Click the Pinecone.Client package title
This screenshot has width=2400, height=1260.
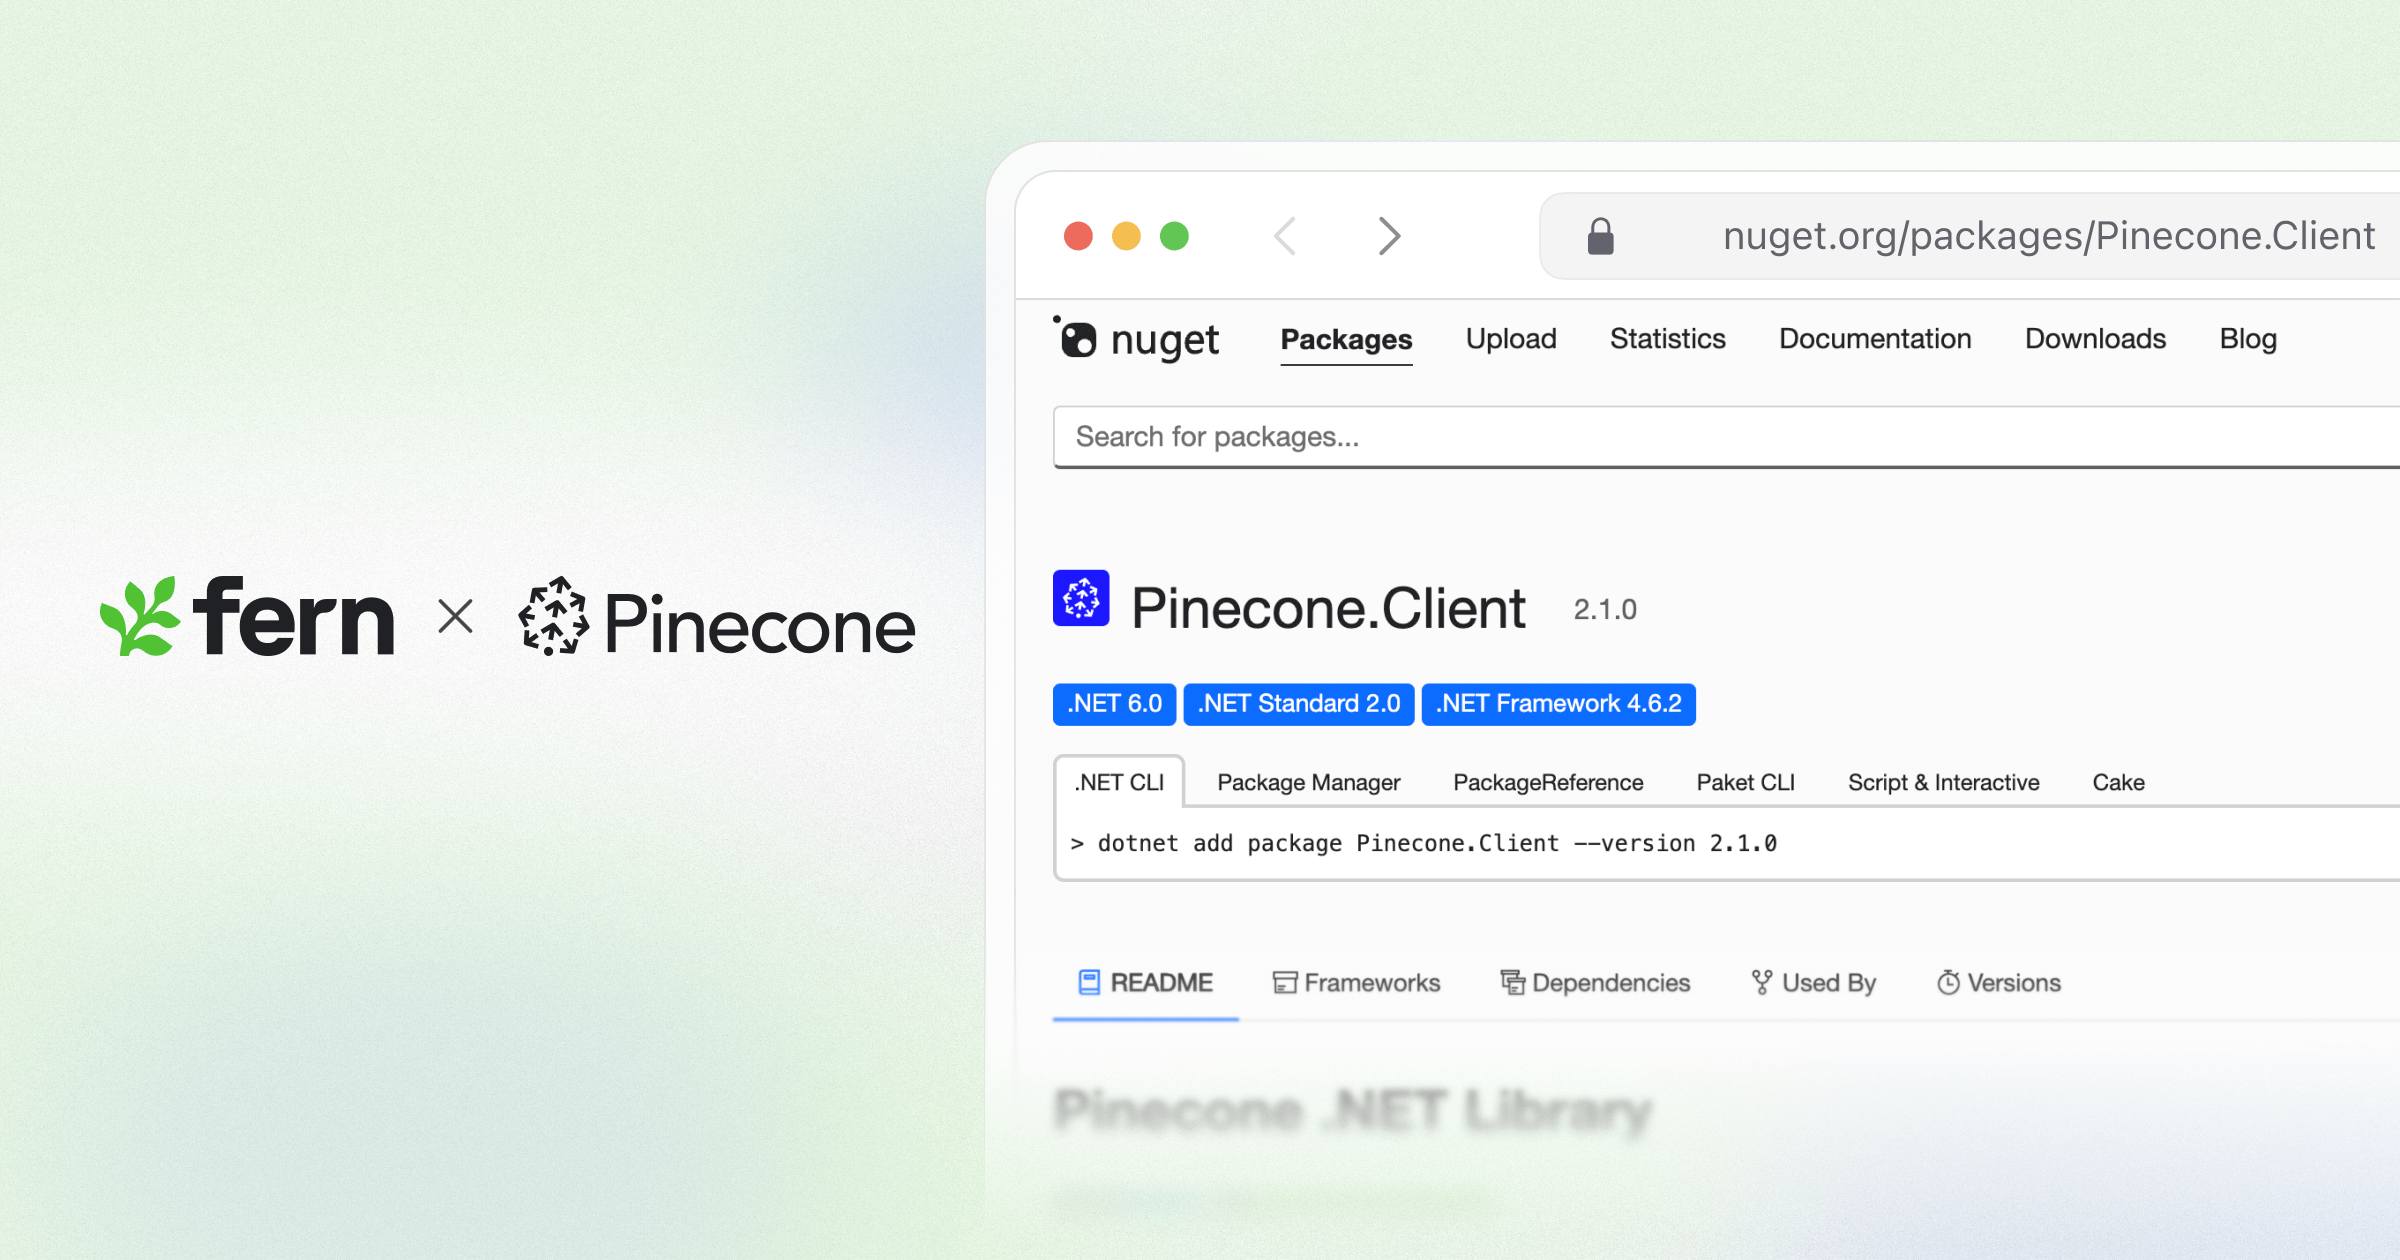pyautogui.click(x=1328, y=608)
